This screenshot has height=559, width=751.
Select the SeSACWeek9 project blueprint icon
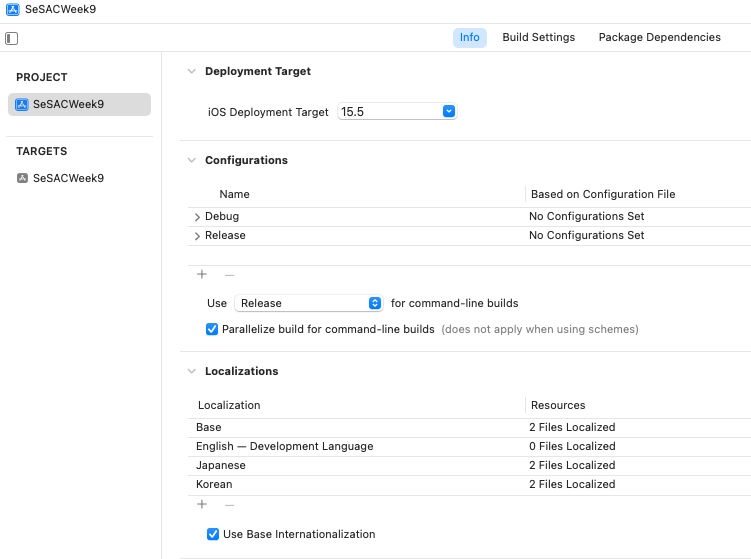point(22,104)
